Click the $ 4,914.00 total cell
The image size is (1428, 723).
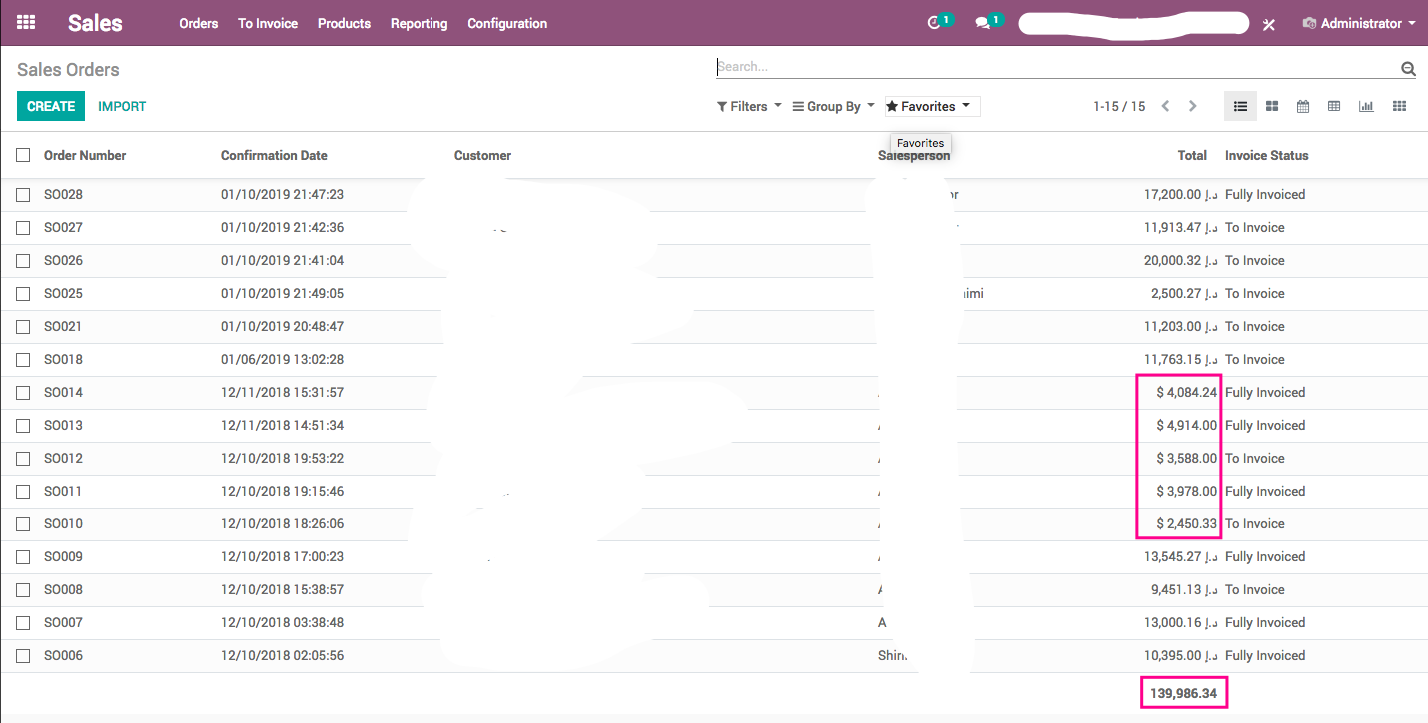1187,426
